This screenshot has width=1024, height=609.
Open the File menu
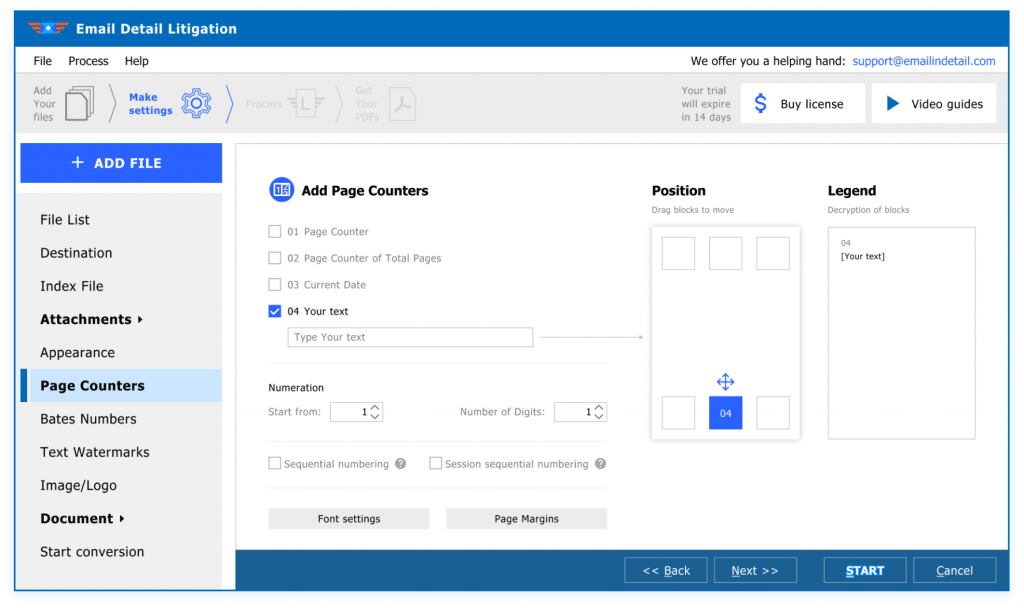click(x=42, y=61)
